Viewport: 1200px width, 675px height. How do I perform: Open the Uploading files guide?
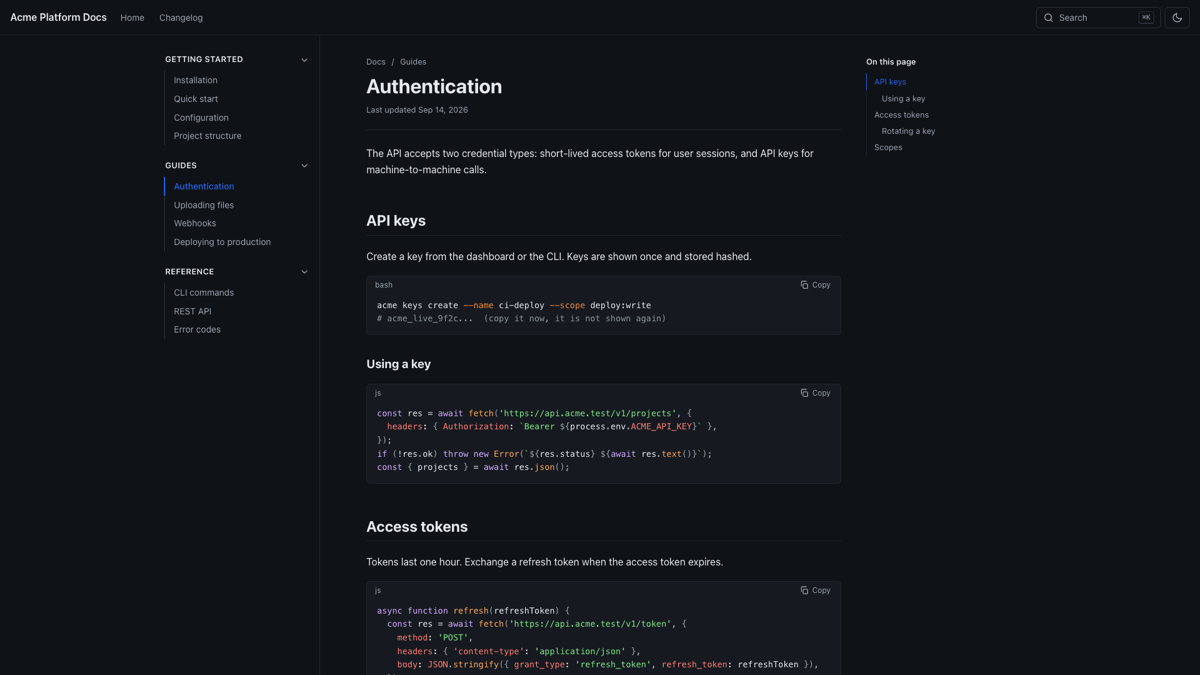204,205
